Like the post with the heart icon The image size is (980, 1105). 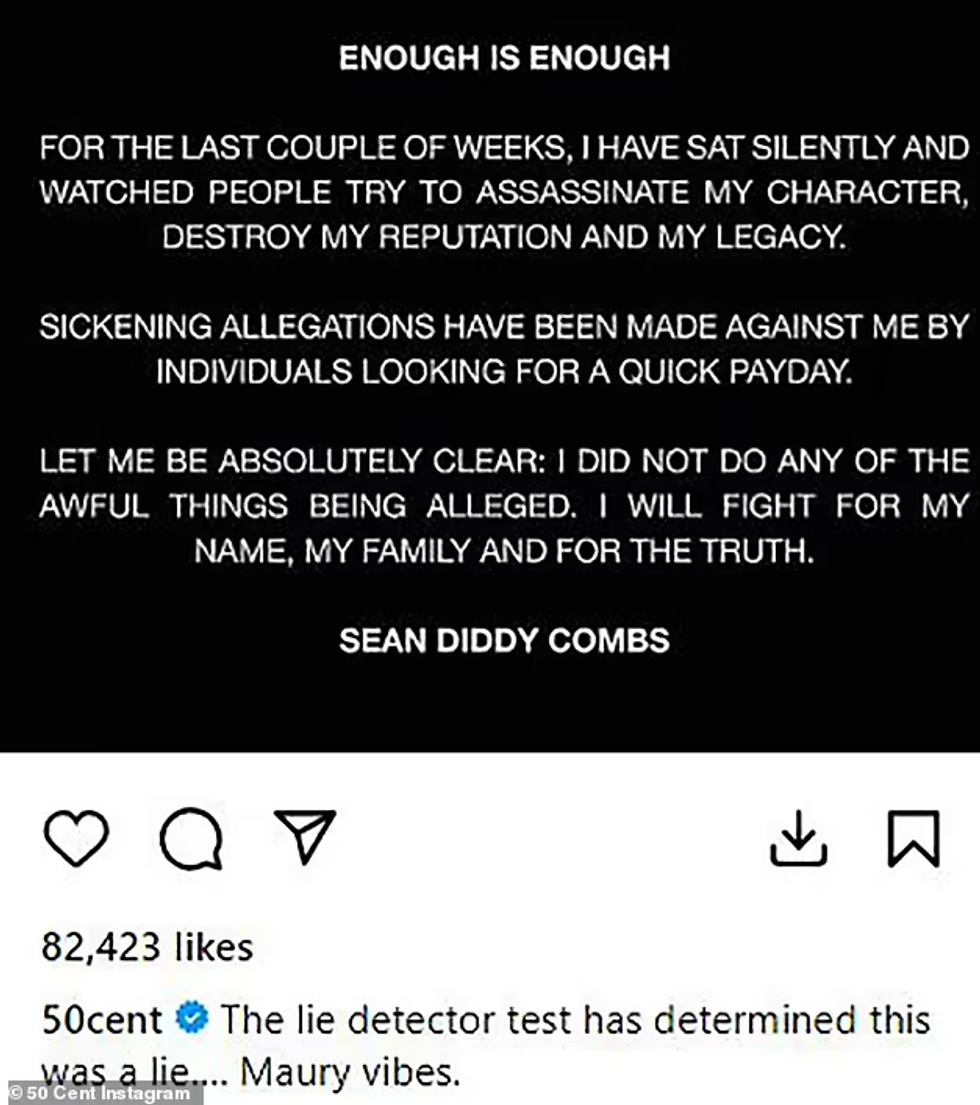[x=77, y=838]
